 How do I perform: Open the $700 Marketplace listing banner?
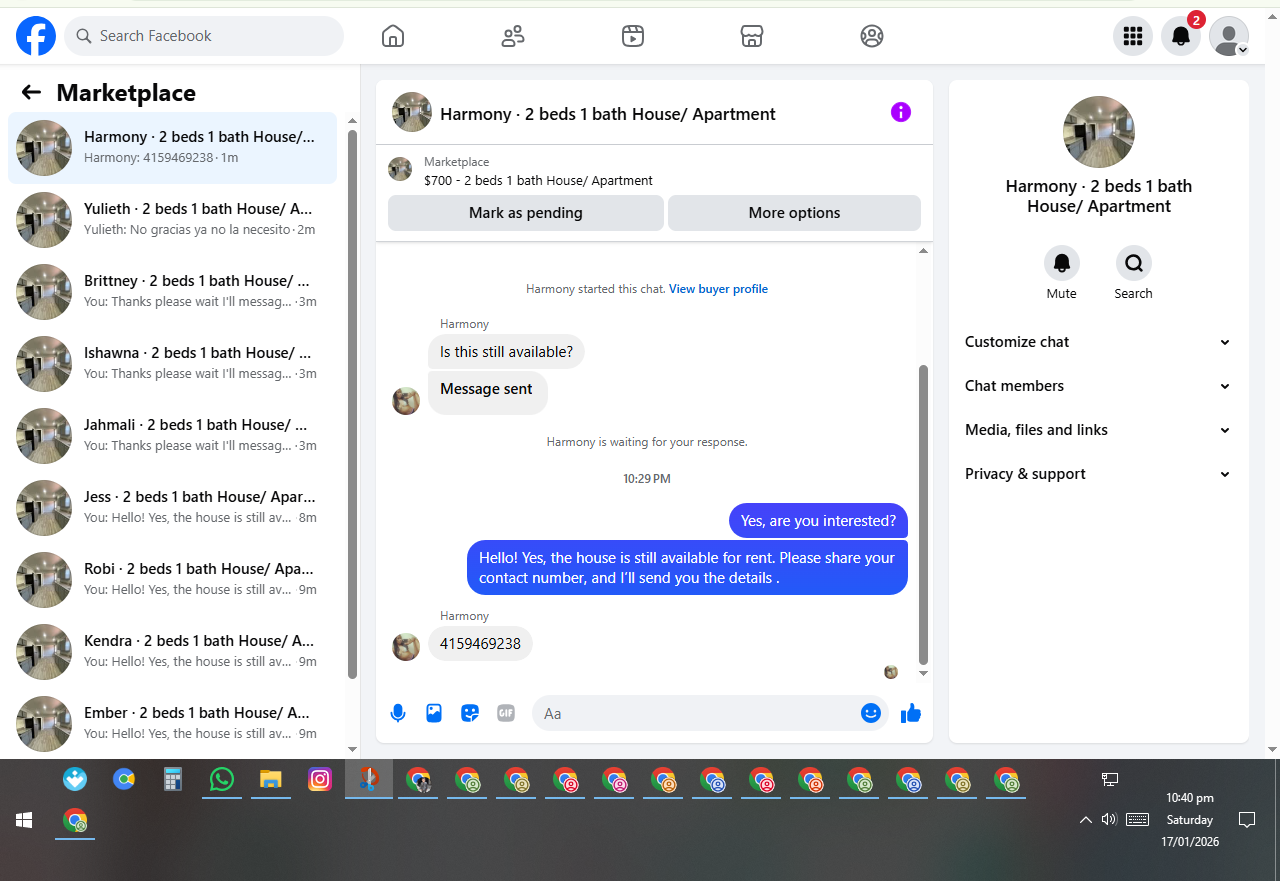click(x=654, y=171)
